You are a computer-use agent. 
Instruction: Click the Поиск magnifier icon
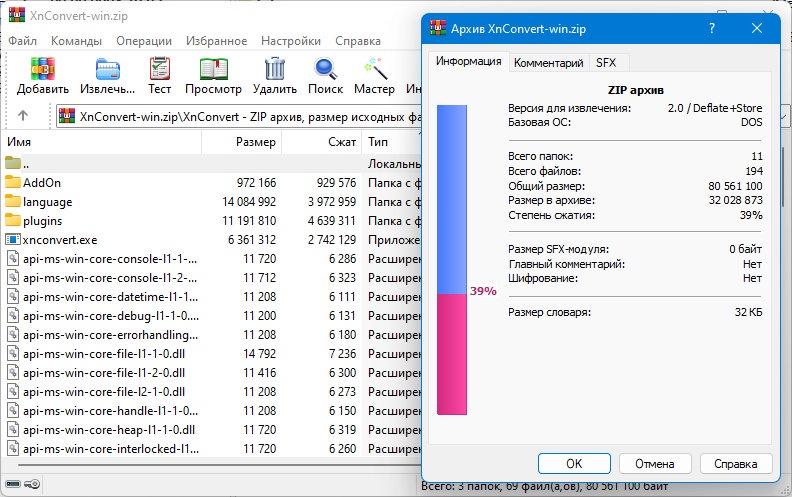[325, 69]
